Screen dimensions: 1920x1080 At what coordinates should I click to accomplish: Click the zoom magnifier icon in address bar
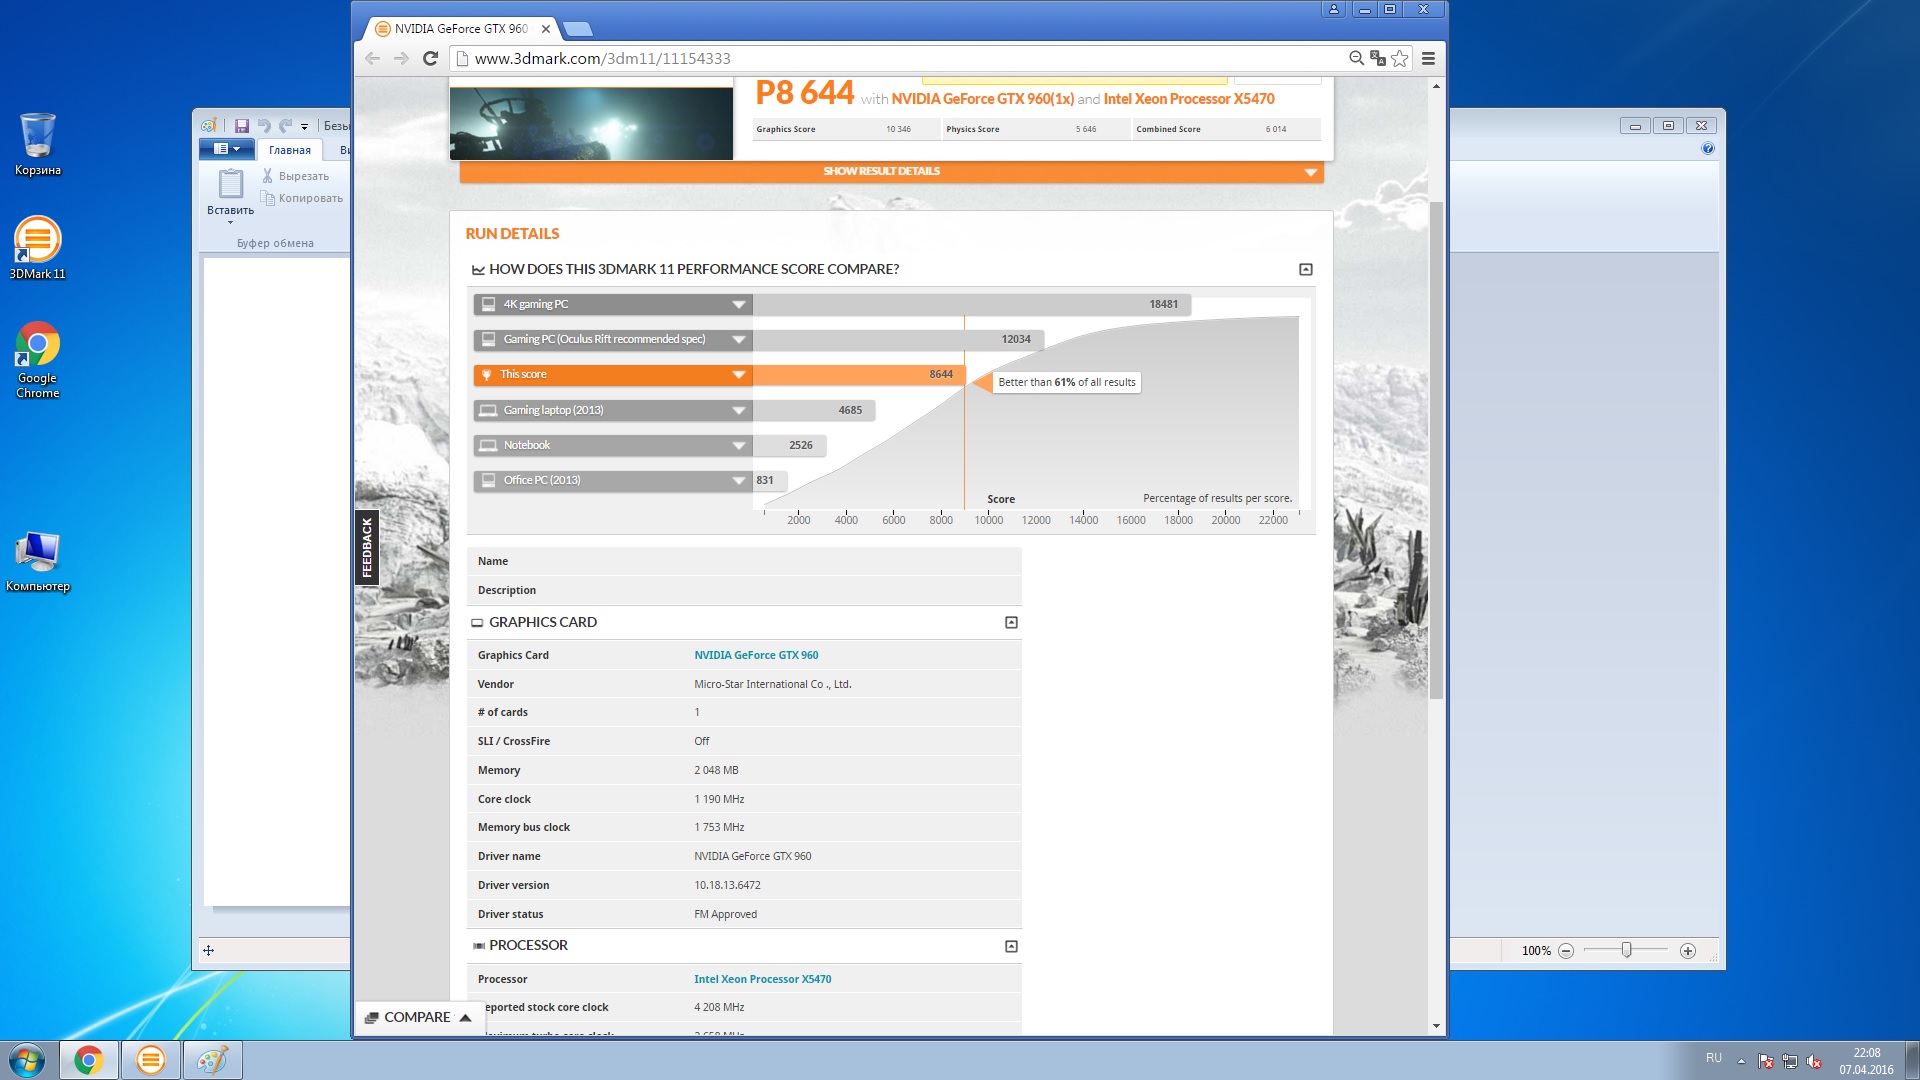click(x=1356, y=58)
